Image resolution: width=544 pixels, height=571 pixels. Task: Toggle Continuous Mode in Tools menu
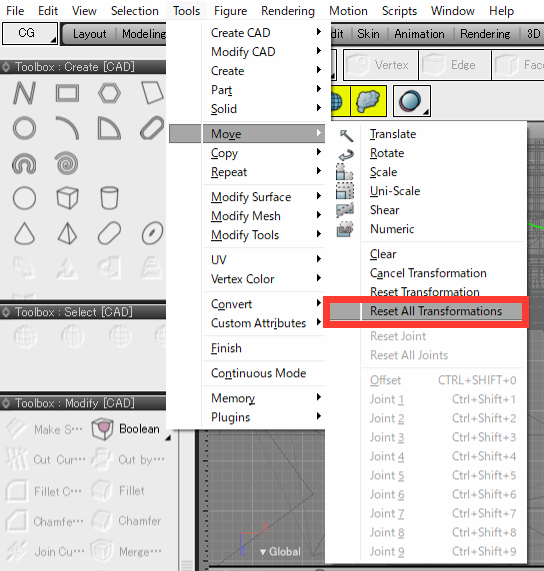pos(259,373)
